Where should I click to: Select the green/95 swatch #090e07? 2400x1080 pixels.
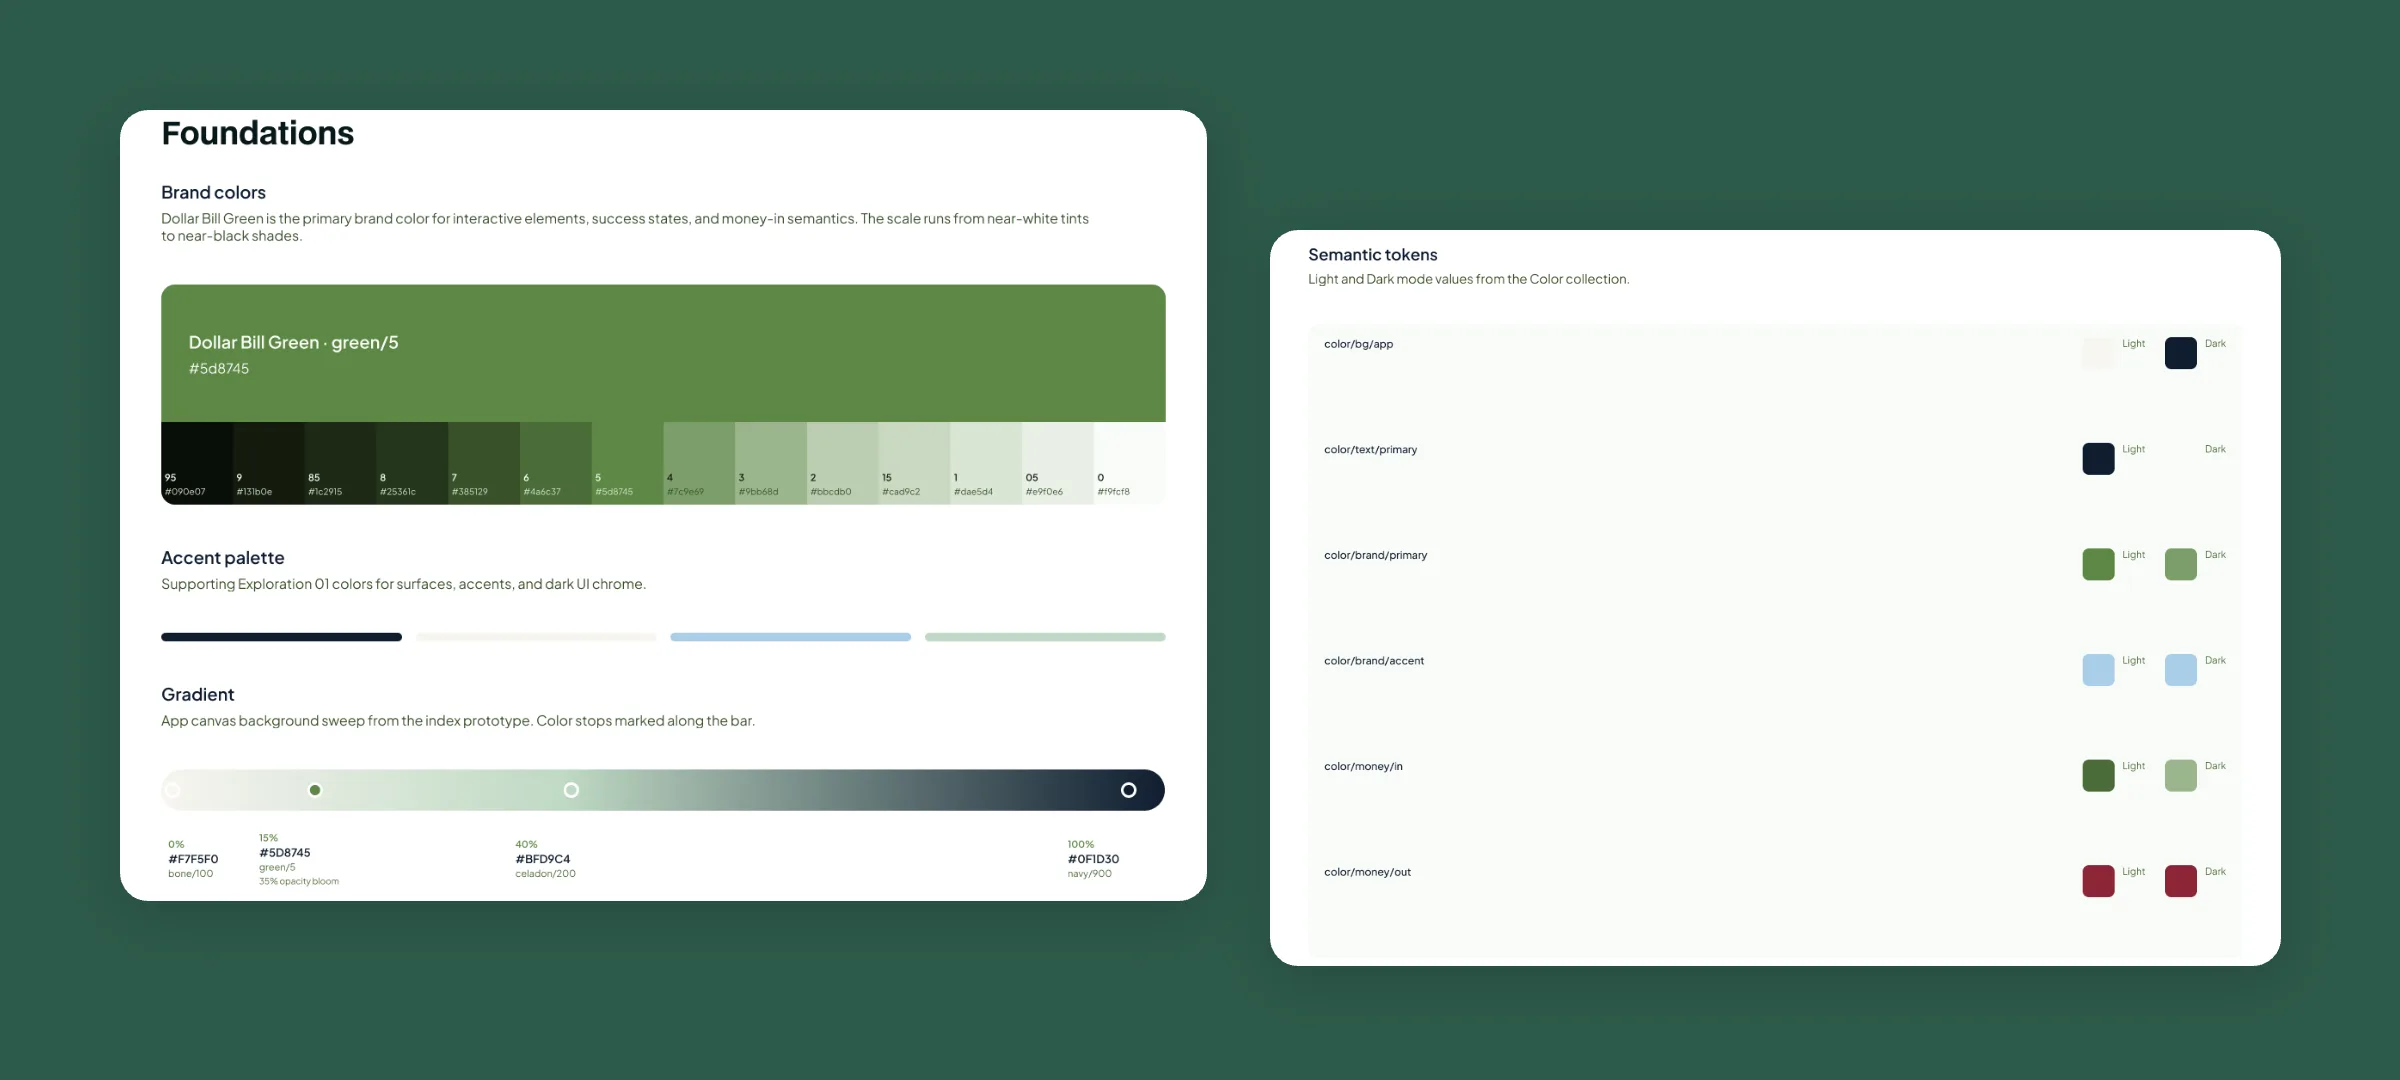[197, 463]
